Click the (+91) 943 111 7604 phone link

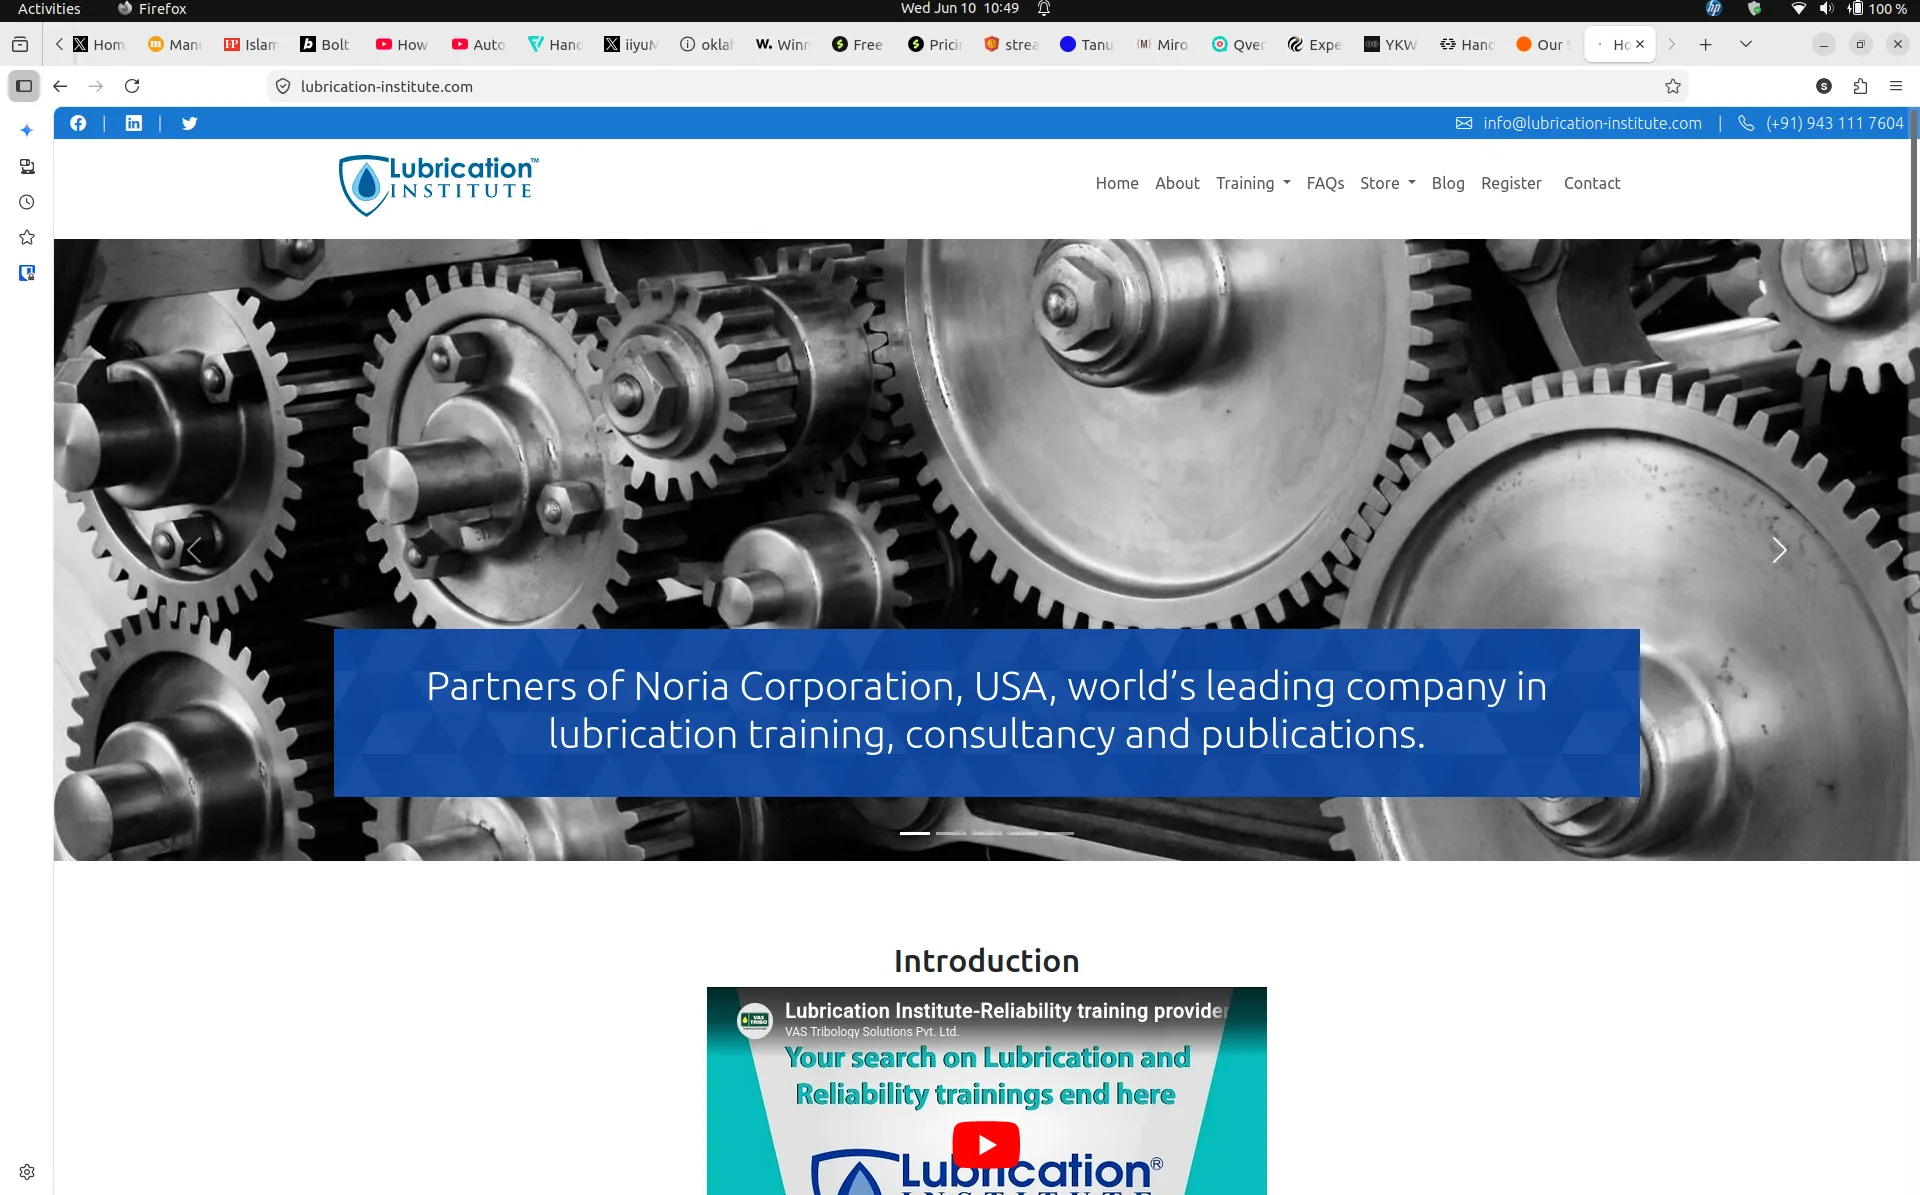click(1834, 123)
